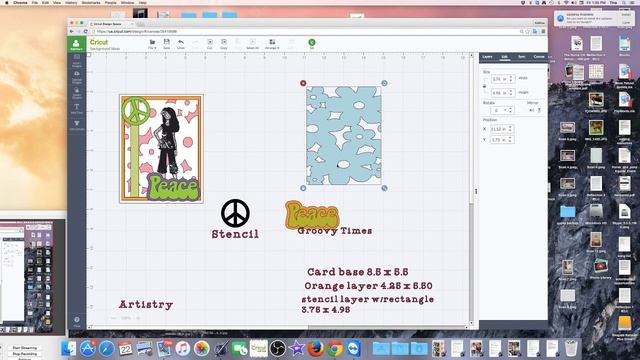
Task: Select the blue flower stencil image
Action: (344, 136)
